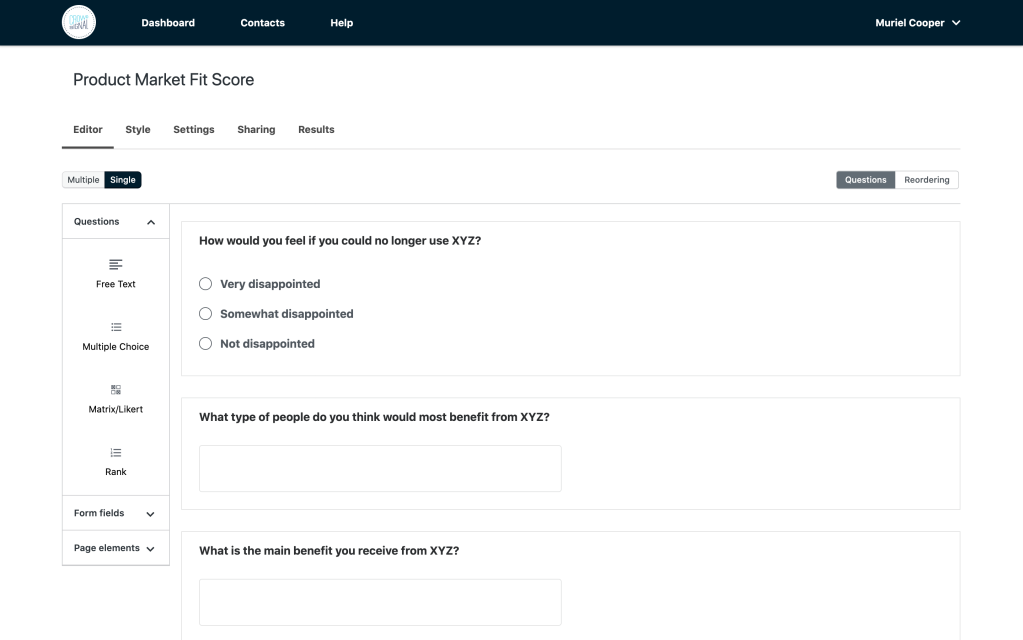The height and width of the screenshot is (640, 1023).
Task: Click the app logo in header
Action: (79, 22)
